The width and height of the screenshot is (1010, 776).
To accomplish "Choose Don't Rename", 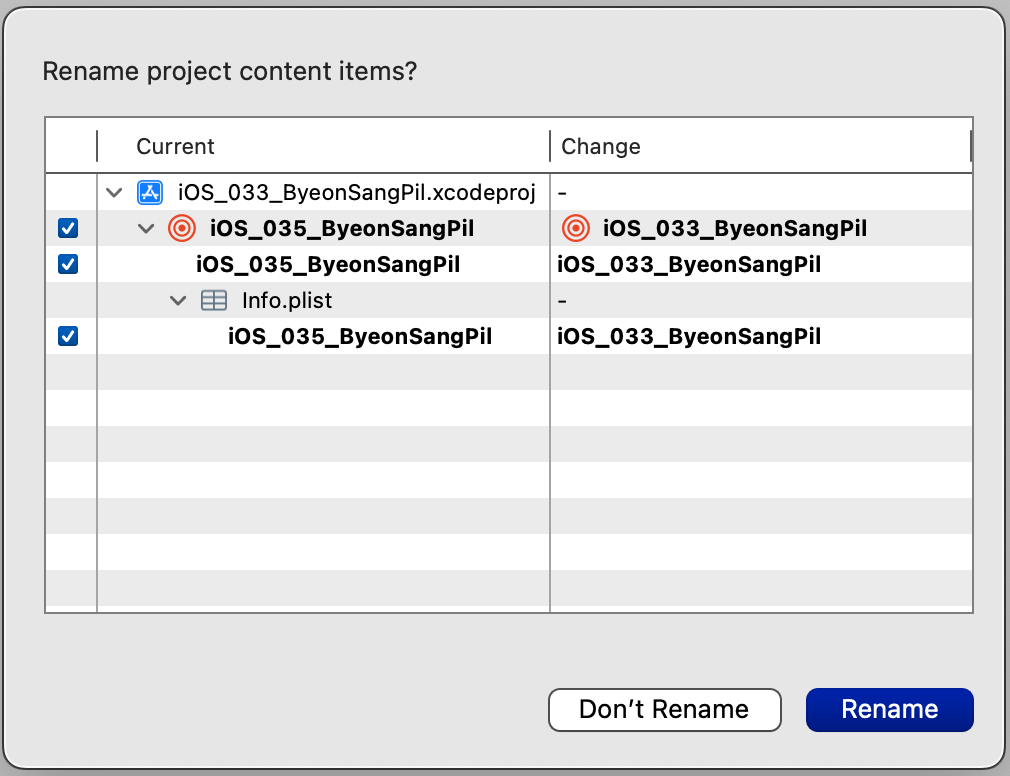I will (x=665, y=710).
